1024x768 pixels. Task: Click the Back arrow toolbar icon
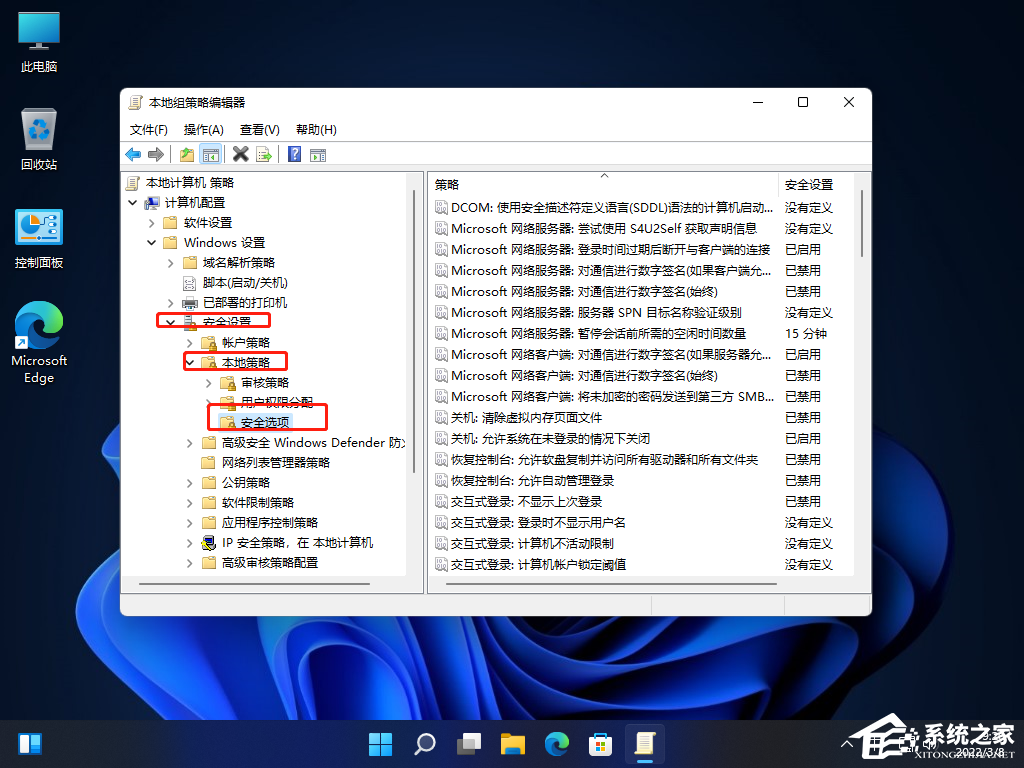133,154
